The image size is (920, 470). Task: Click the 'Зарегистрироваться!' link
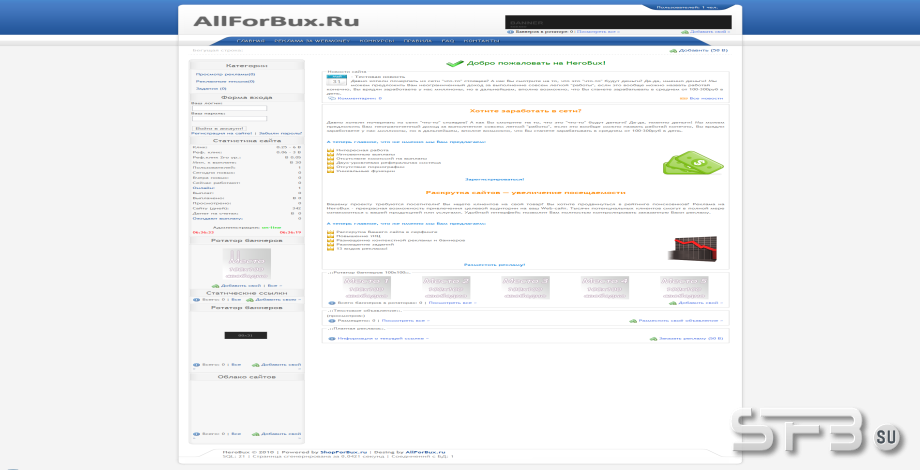(495, 180)
